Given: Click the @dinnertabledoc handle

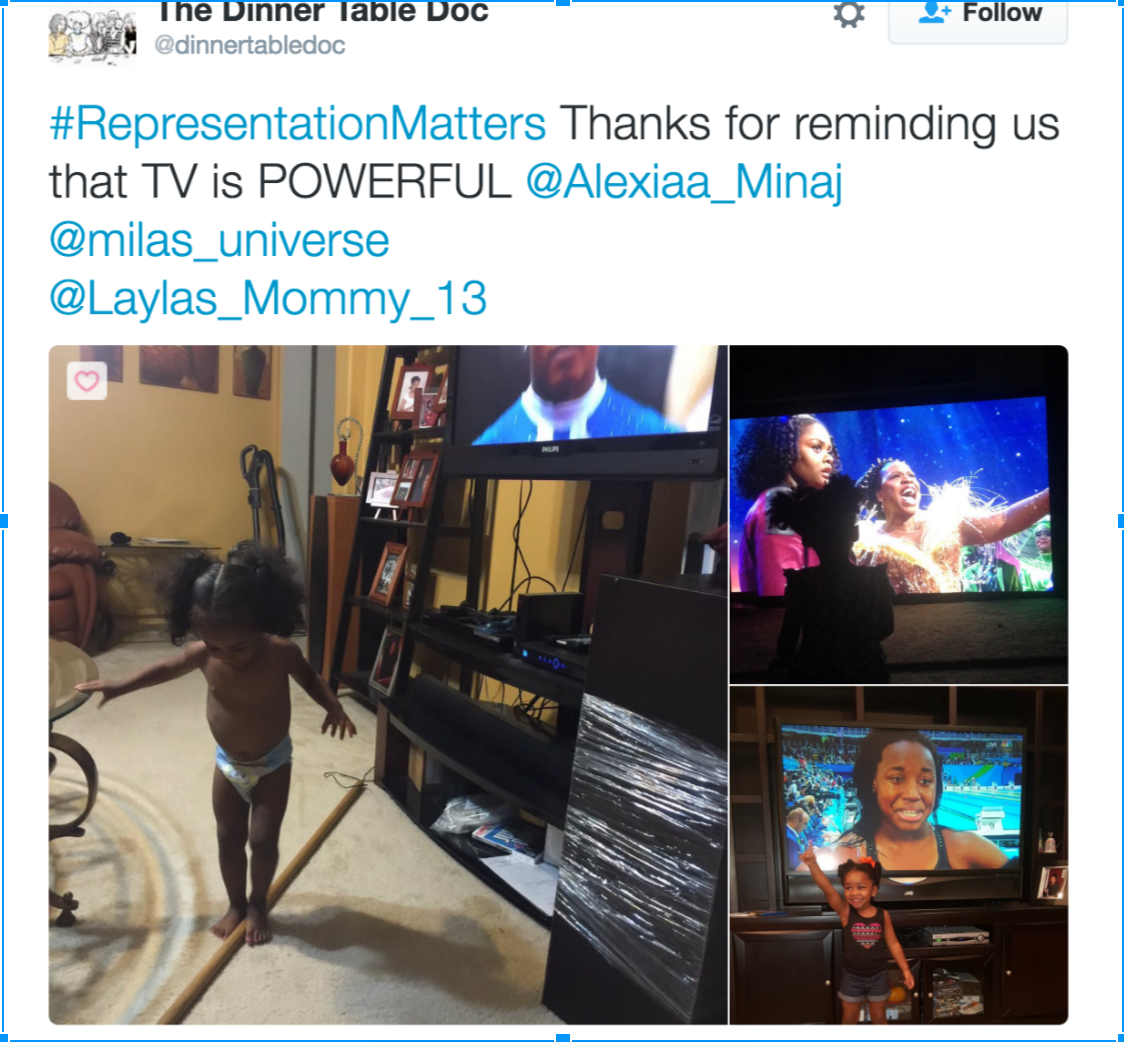Looking at the screenshot, I should pos(249,45).
